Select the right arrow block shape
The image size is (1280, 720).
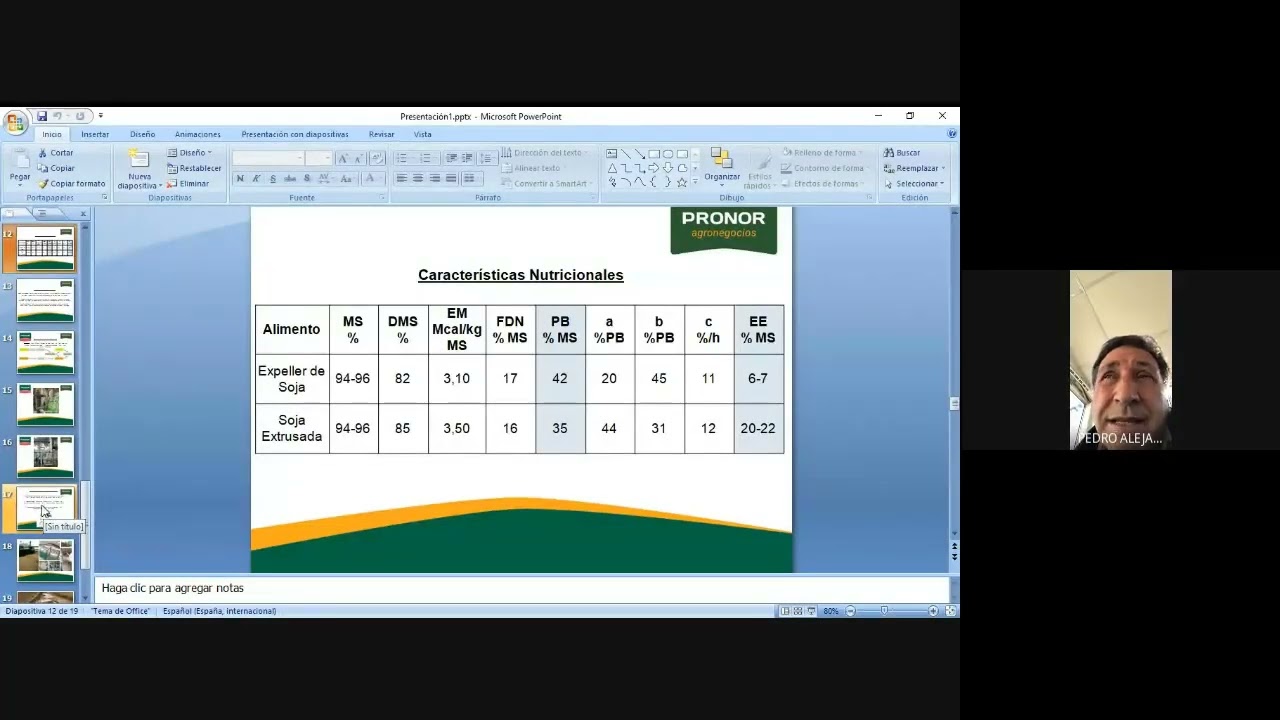click(x=654, y=168)
